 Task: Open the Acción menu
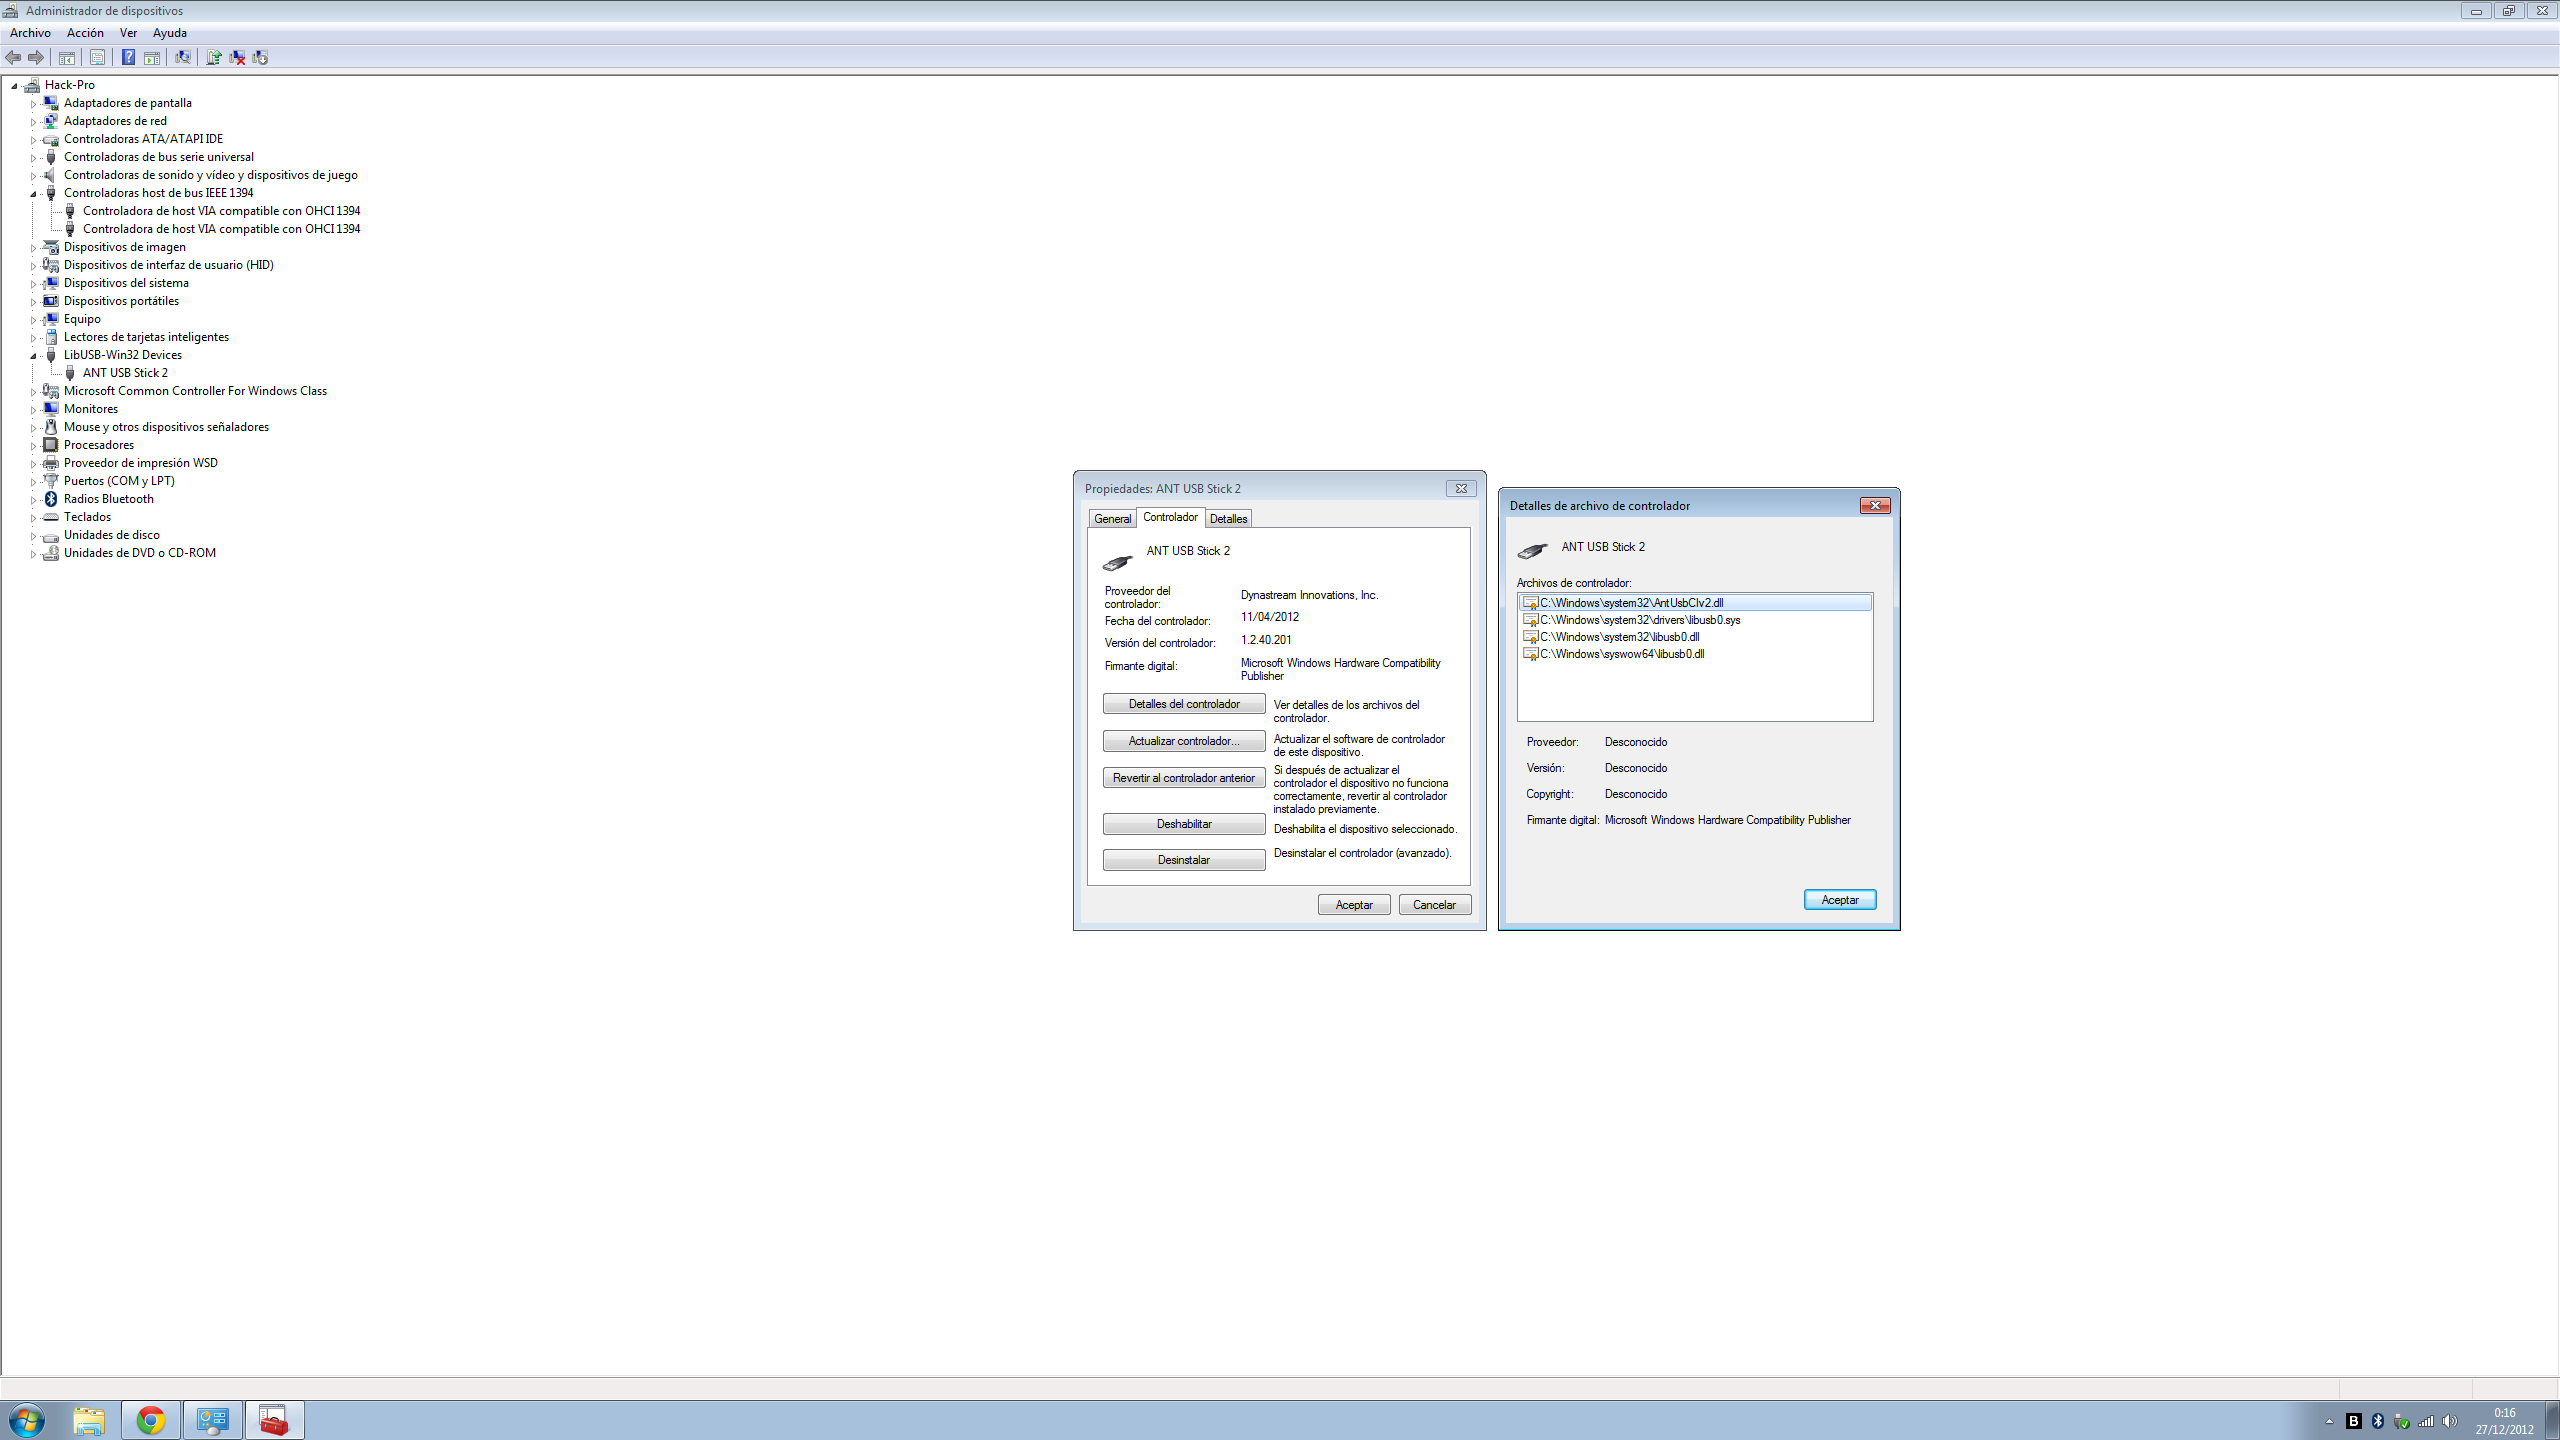(85, 33)
